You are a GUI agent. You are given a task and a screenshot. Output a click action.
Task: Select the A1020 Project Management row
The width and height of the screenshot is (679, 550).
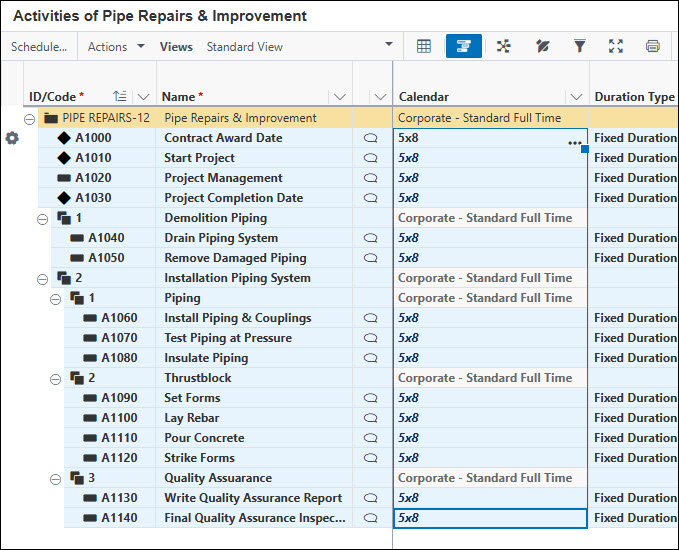357,178
